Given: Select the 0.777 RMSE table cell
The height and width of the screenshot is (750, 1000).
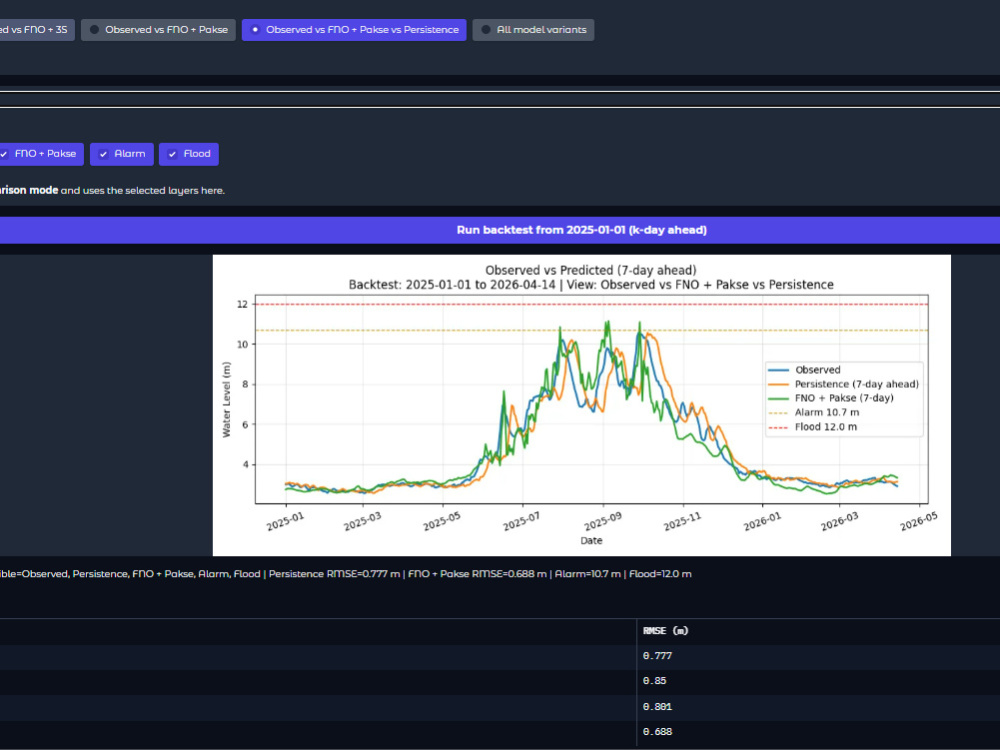Looking at the screenshot, I should tap(658, 656).
